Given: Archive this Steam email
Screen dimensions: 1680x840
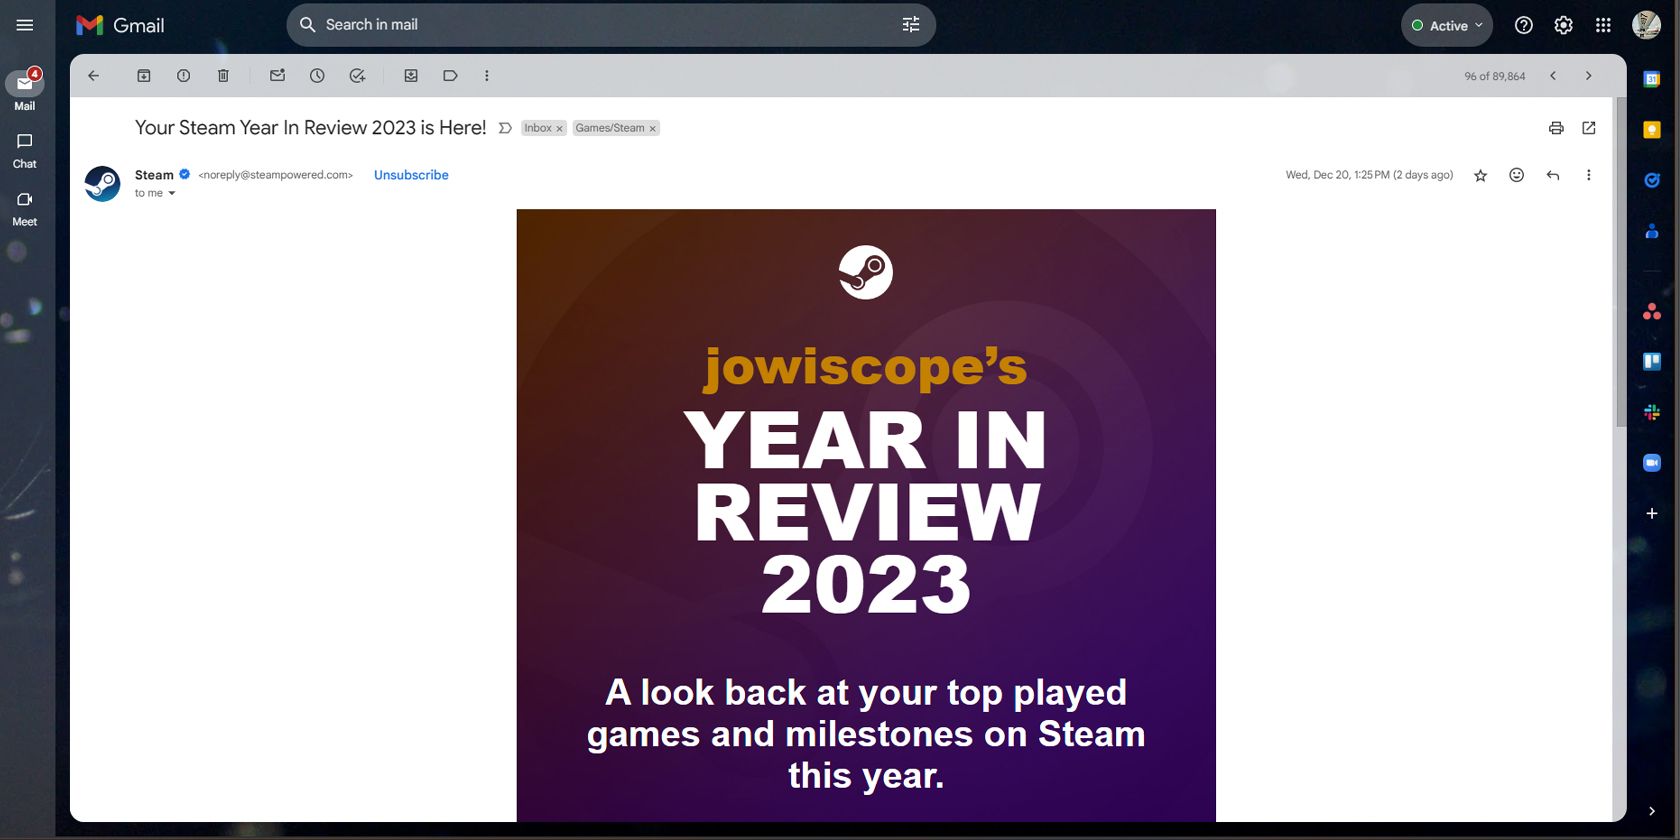Looking at the screenshot, I should (144, 76).
